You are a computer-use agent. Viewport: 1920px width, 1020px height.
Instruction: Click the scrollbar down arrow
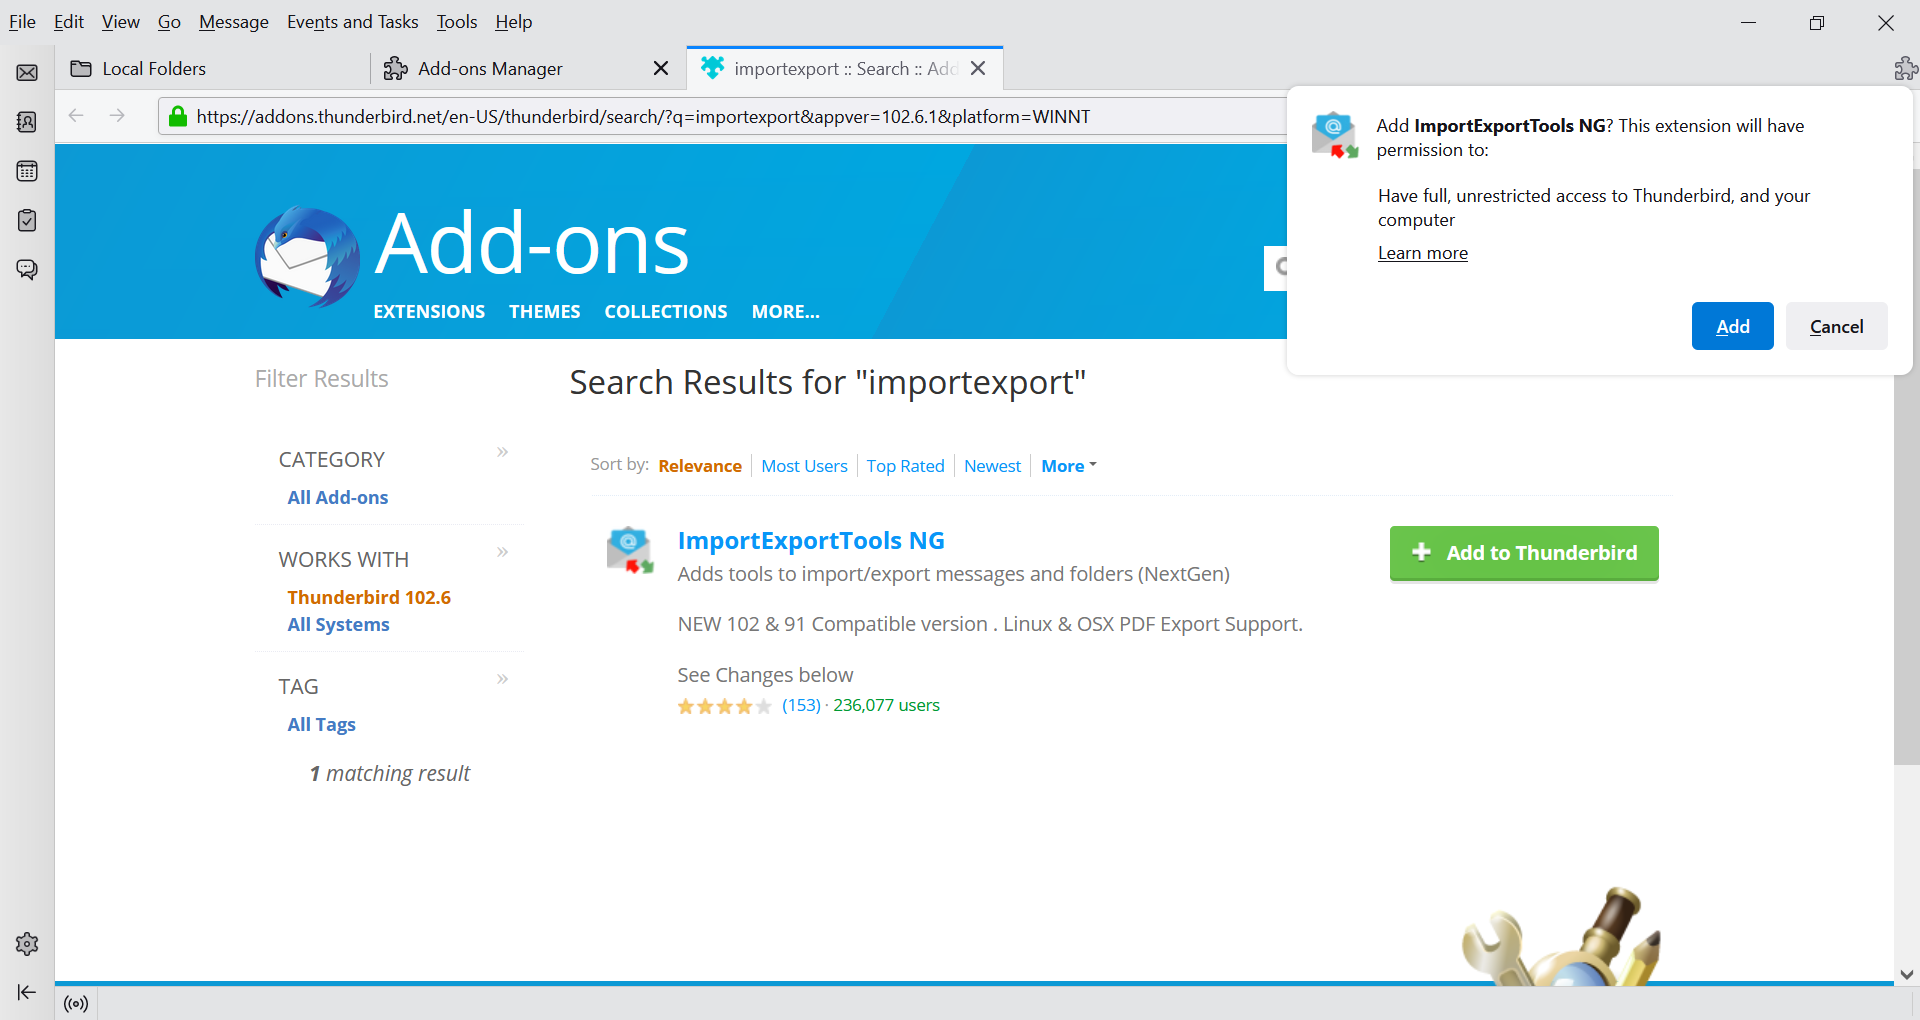coord(1907,974)
